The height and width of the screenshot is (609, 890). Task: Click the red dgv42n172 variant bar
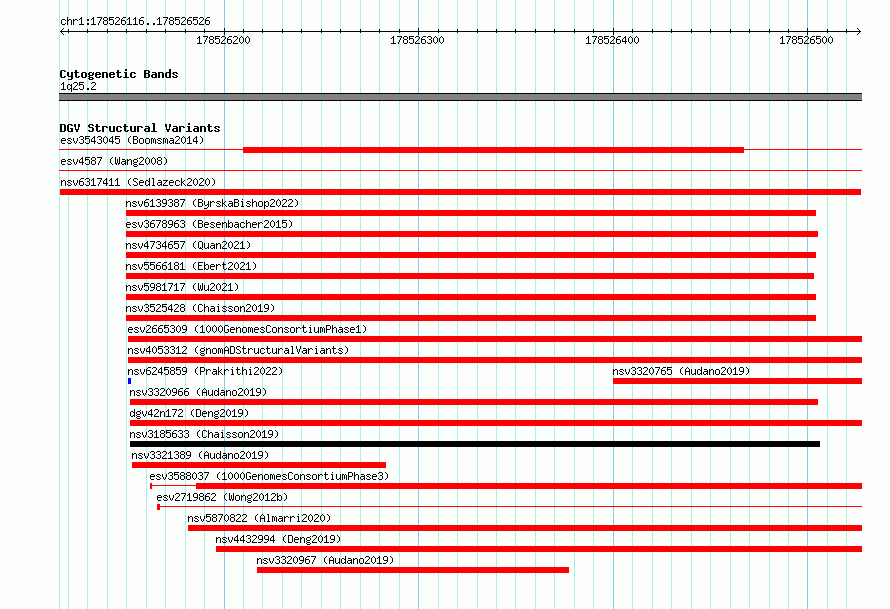496,423
